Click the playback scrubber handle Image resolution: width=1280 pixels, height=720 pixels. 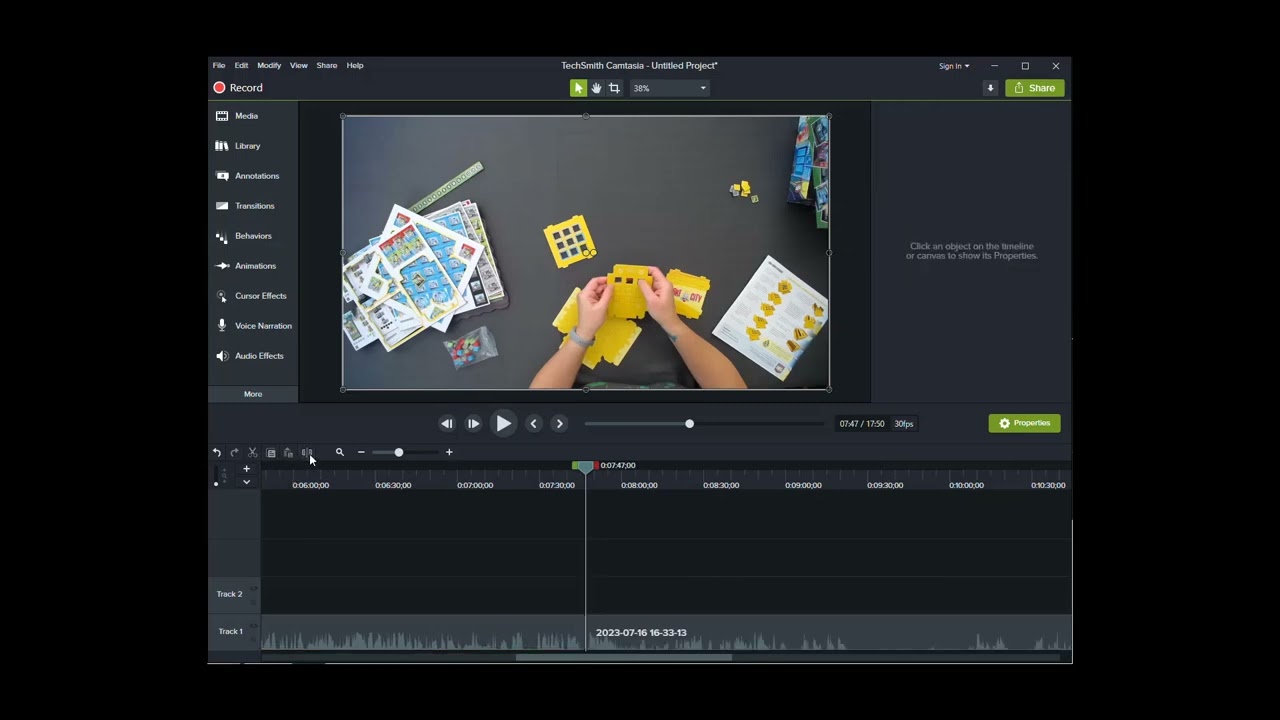689,424
